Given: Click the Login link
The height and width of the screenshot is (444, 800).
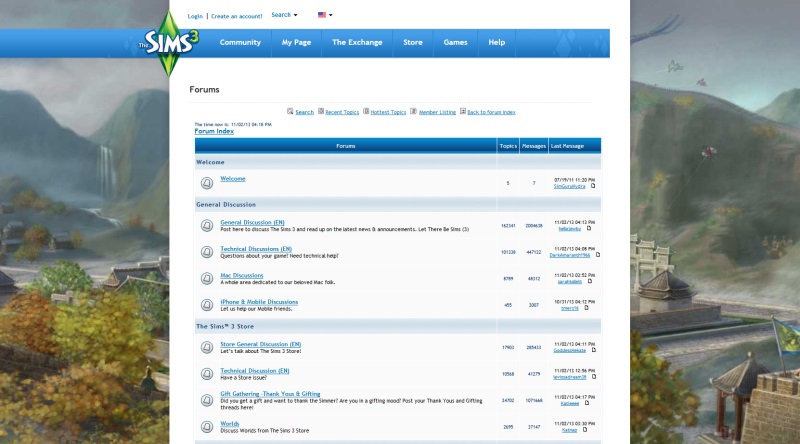Looking at the screenshot, I should pyautogui.click(x=195, y=16).
